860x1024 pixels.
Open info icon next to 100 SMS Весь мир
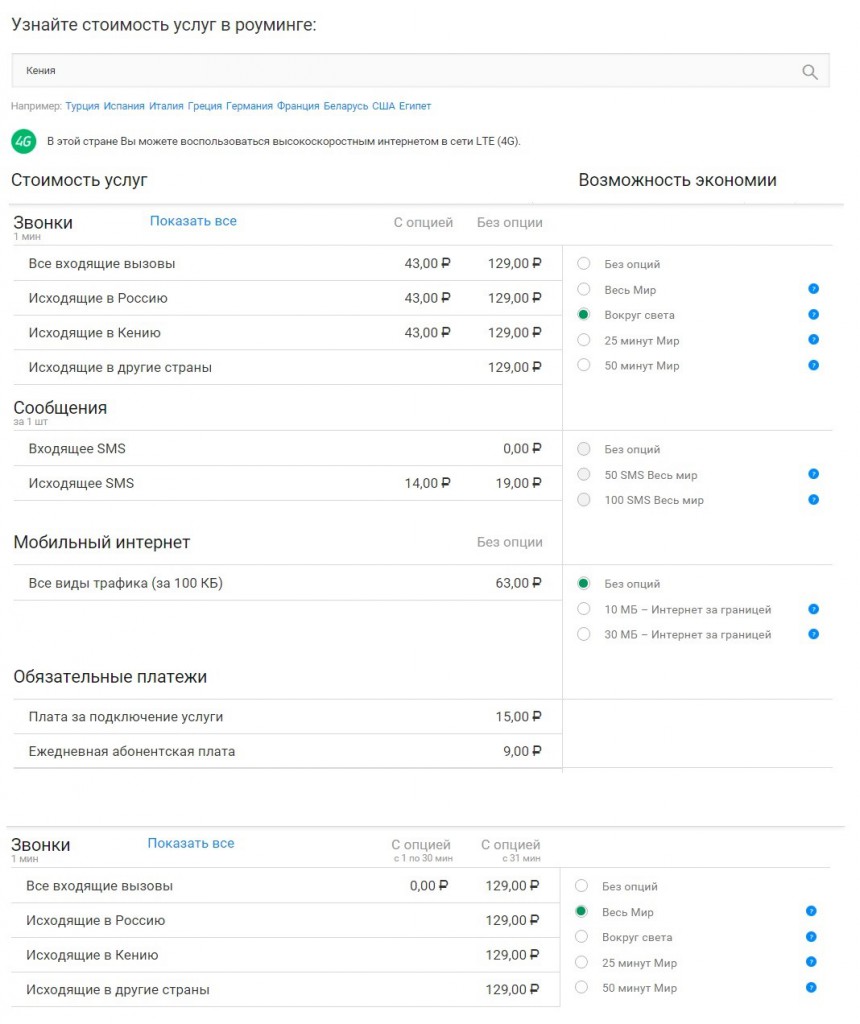pyautogui.click(x=813, y=500)
